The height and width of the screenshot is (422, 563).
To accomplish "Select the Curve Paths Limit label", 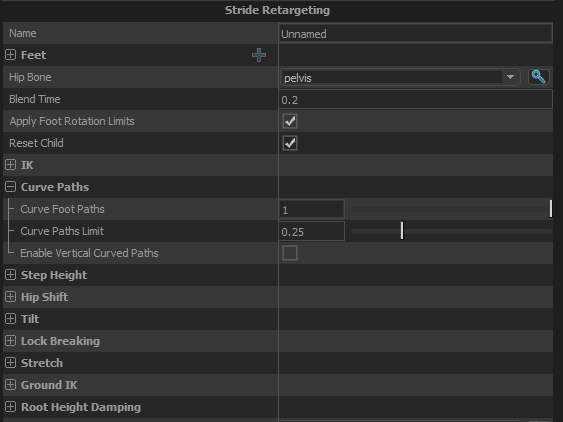I will coord(62,231).
